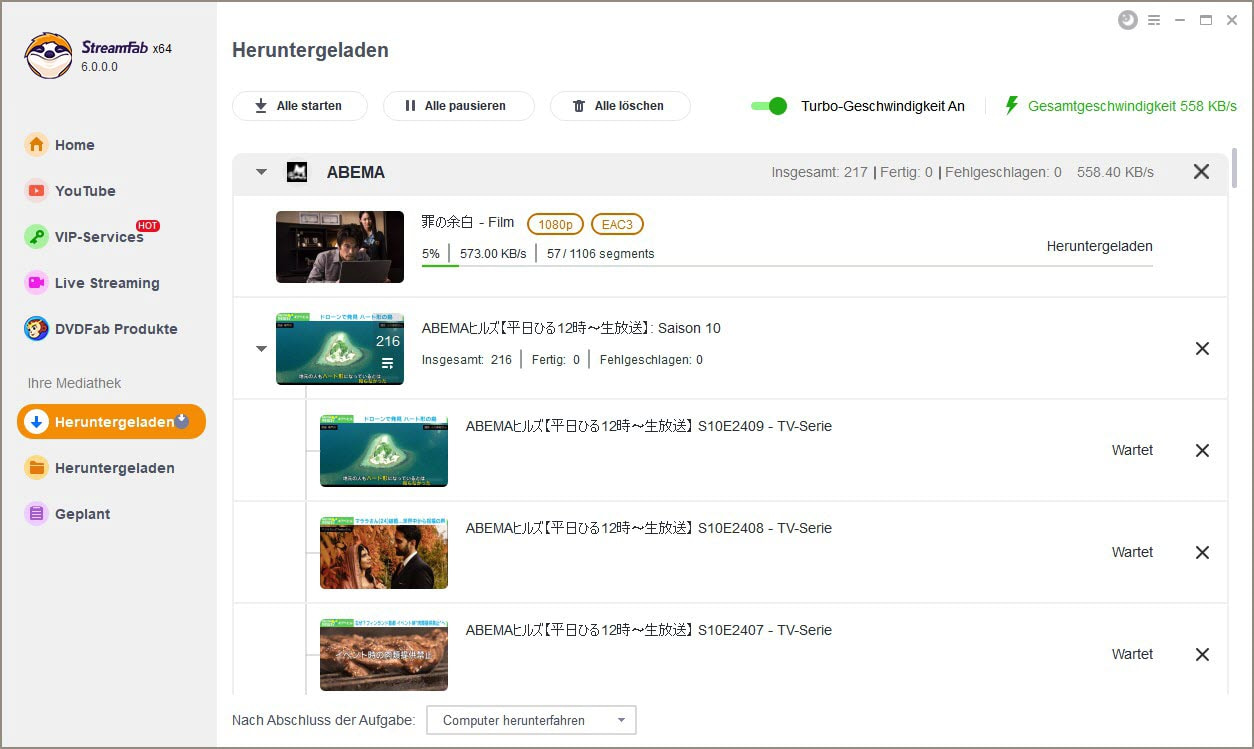1254x749 pixels.
Task: Click the StreamFab sloth logo
Action: [49, 56]
